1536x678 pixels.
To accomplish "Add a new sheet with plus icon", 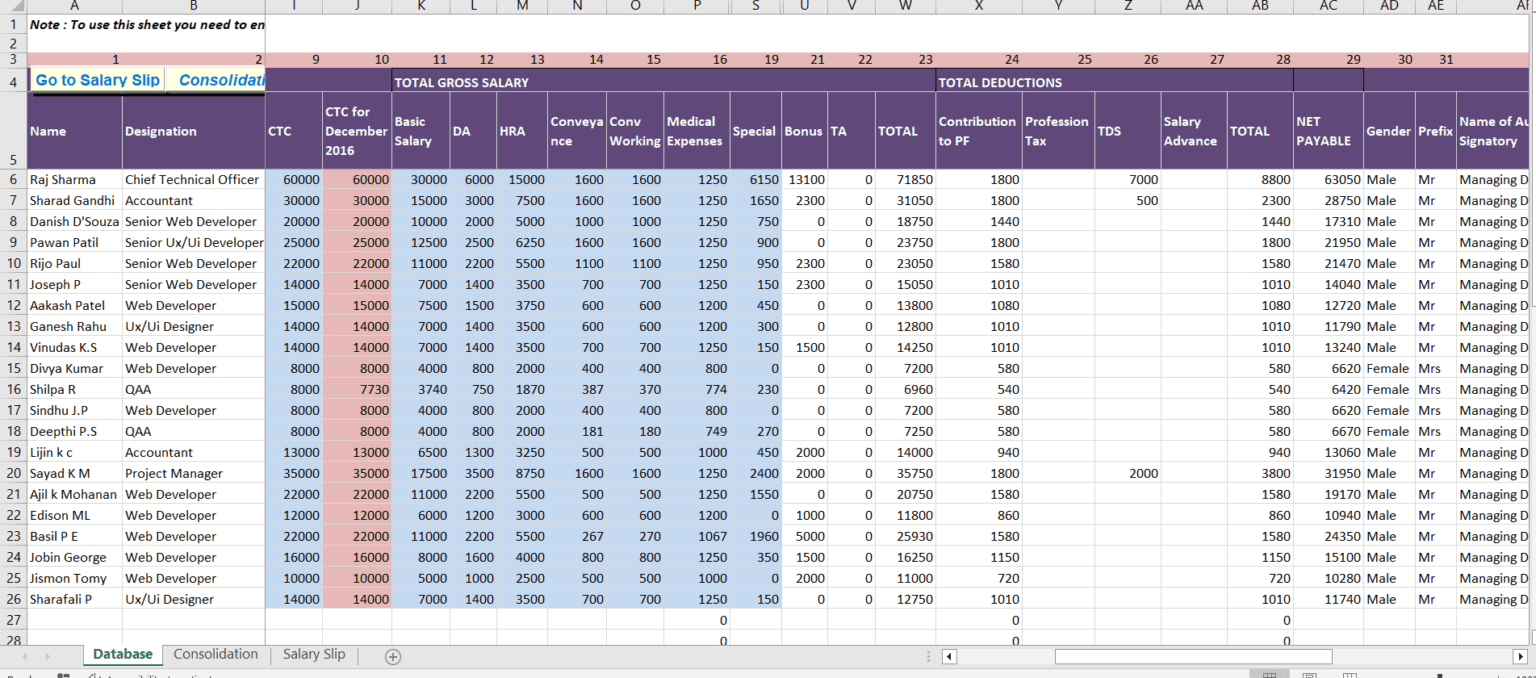I will pos(393,656).
